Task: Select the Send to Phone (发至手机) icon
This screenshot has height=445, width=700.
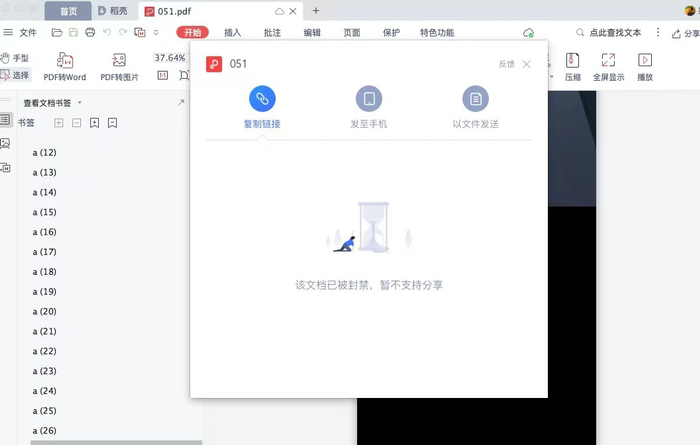Action: [369, 99]
